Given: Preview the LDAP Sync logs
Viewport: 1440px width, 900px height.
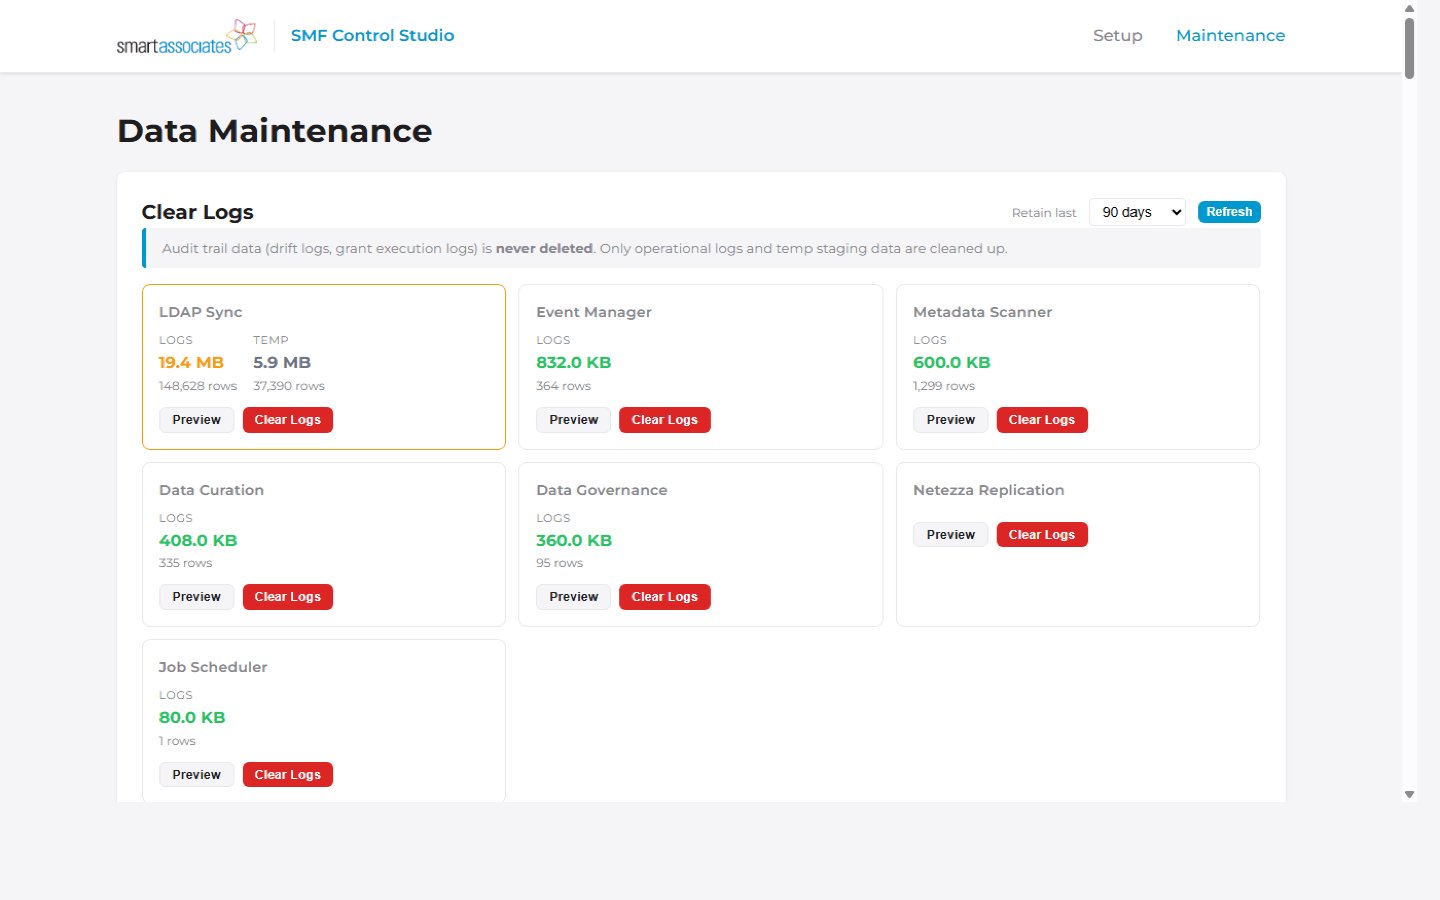Looking at the screenshot, I should pos(196,419).
